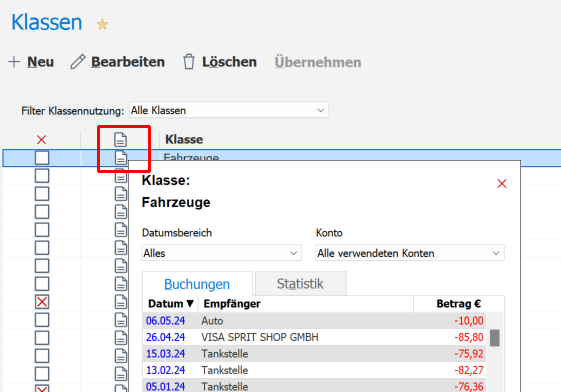Uncheck the fully visible red X-marked checkbox
561x392 pixels.
point(42,302)
